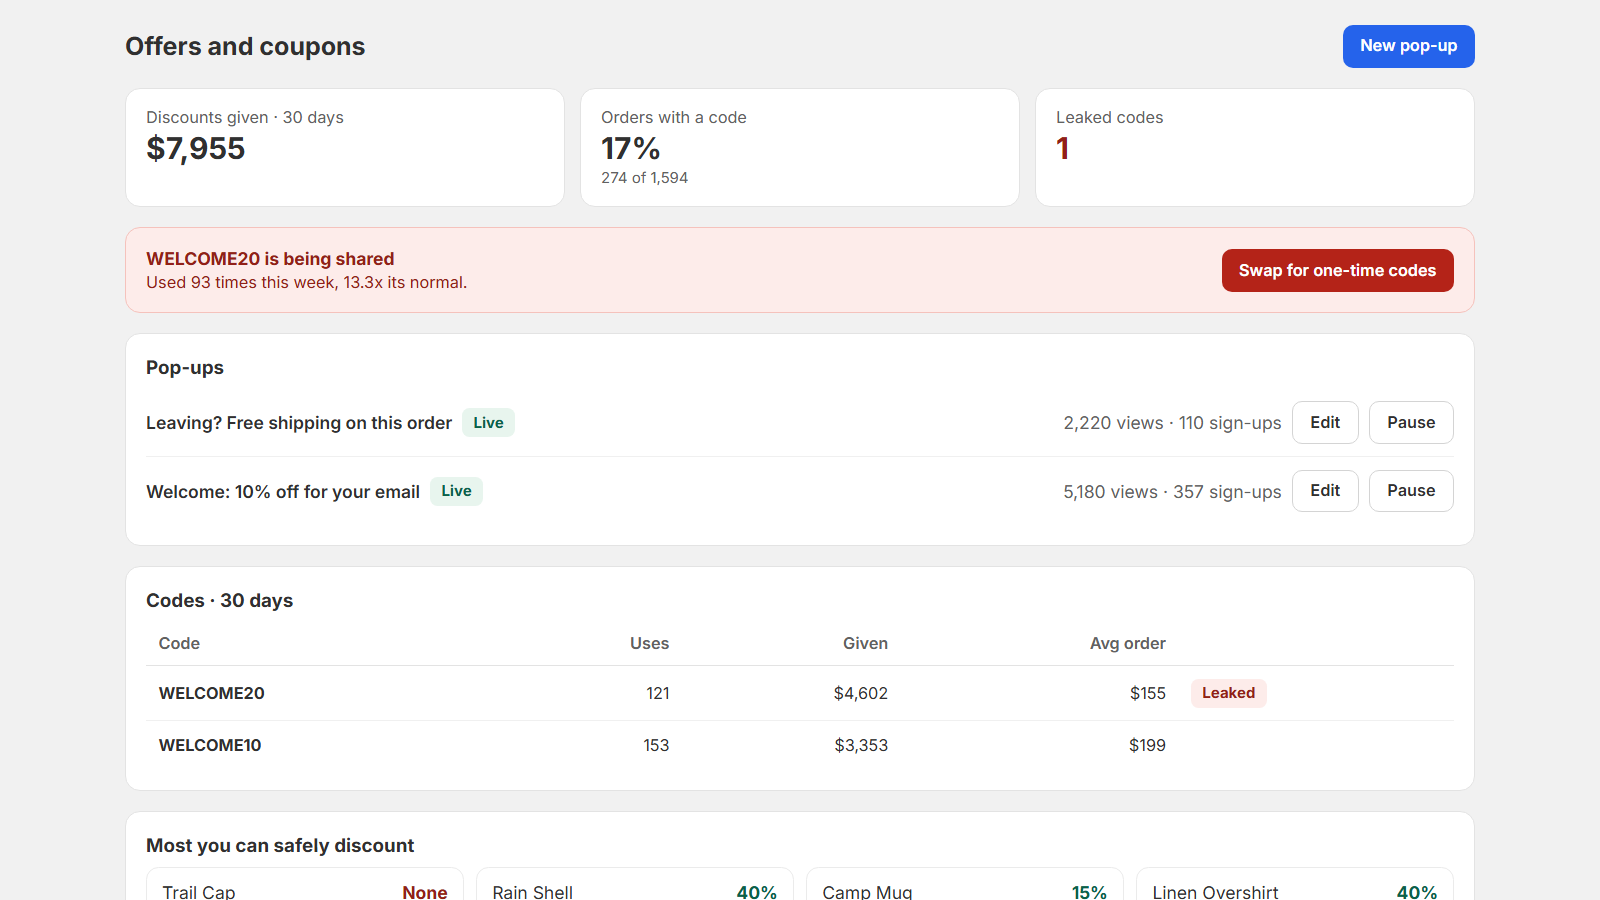Click the New pop-up button
This screenshot has width=1600, height=900.
[1408, 46]
